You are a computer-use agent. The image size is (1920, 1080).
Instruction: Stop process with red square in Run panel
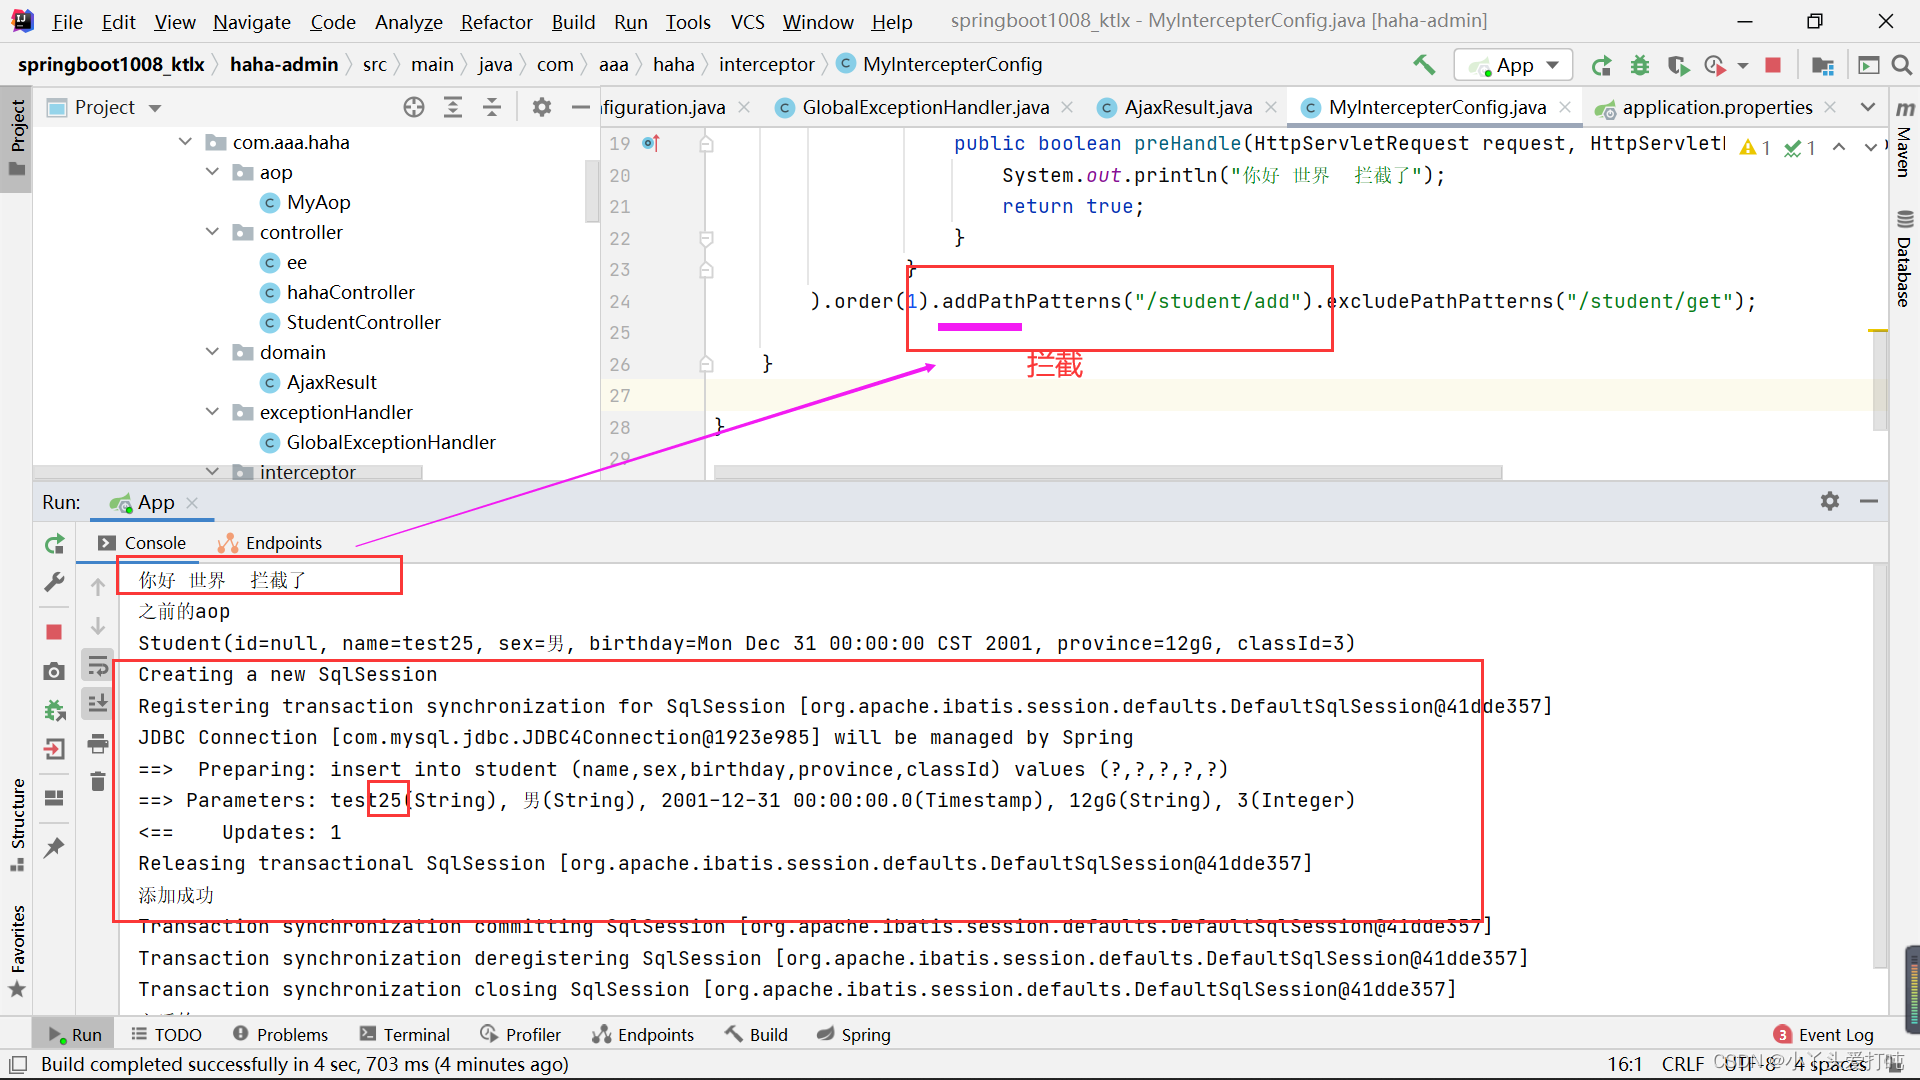55,632
